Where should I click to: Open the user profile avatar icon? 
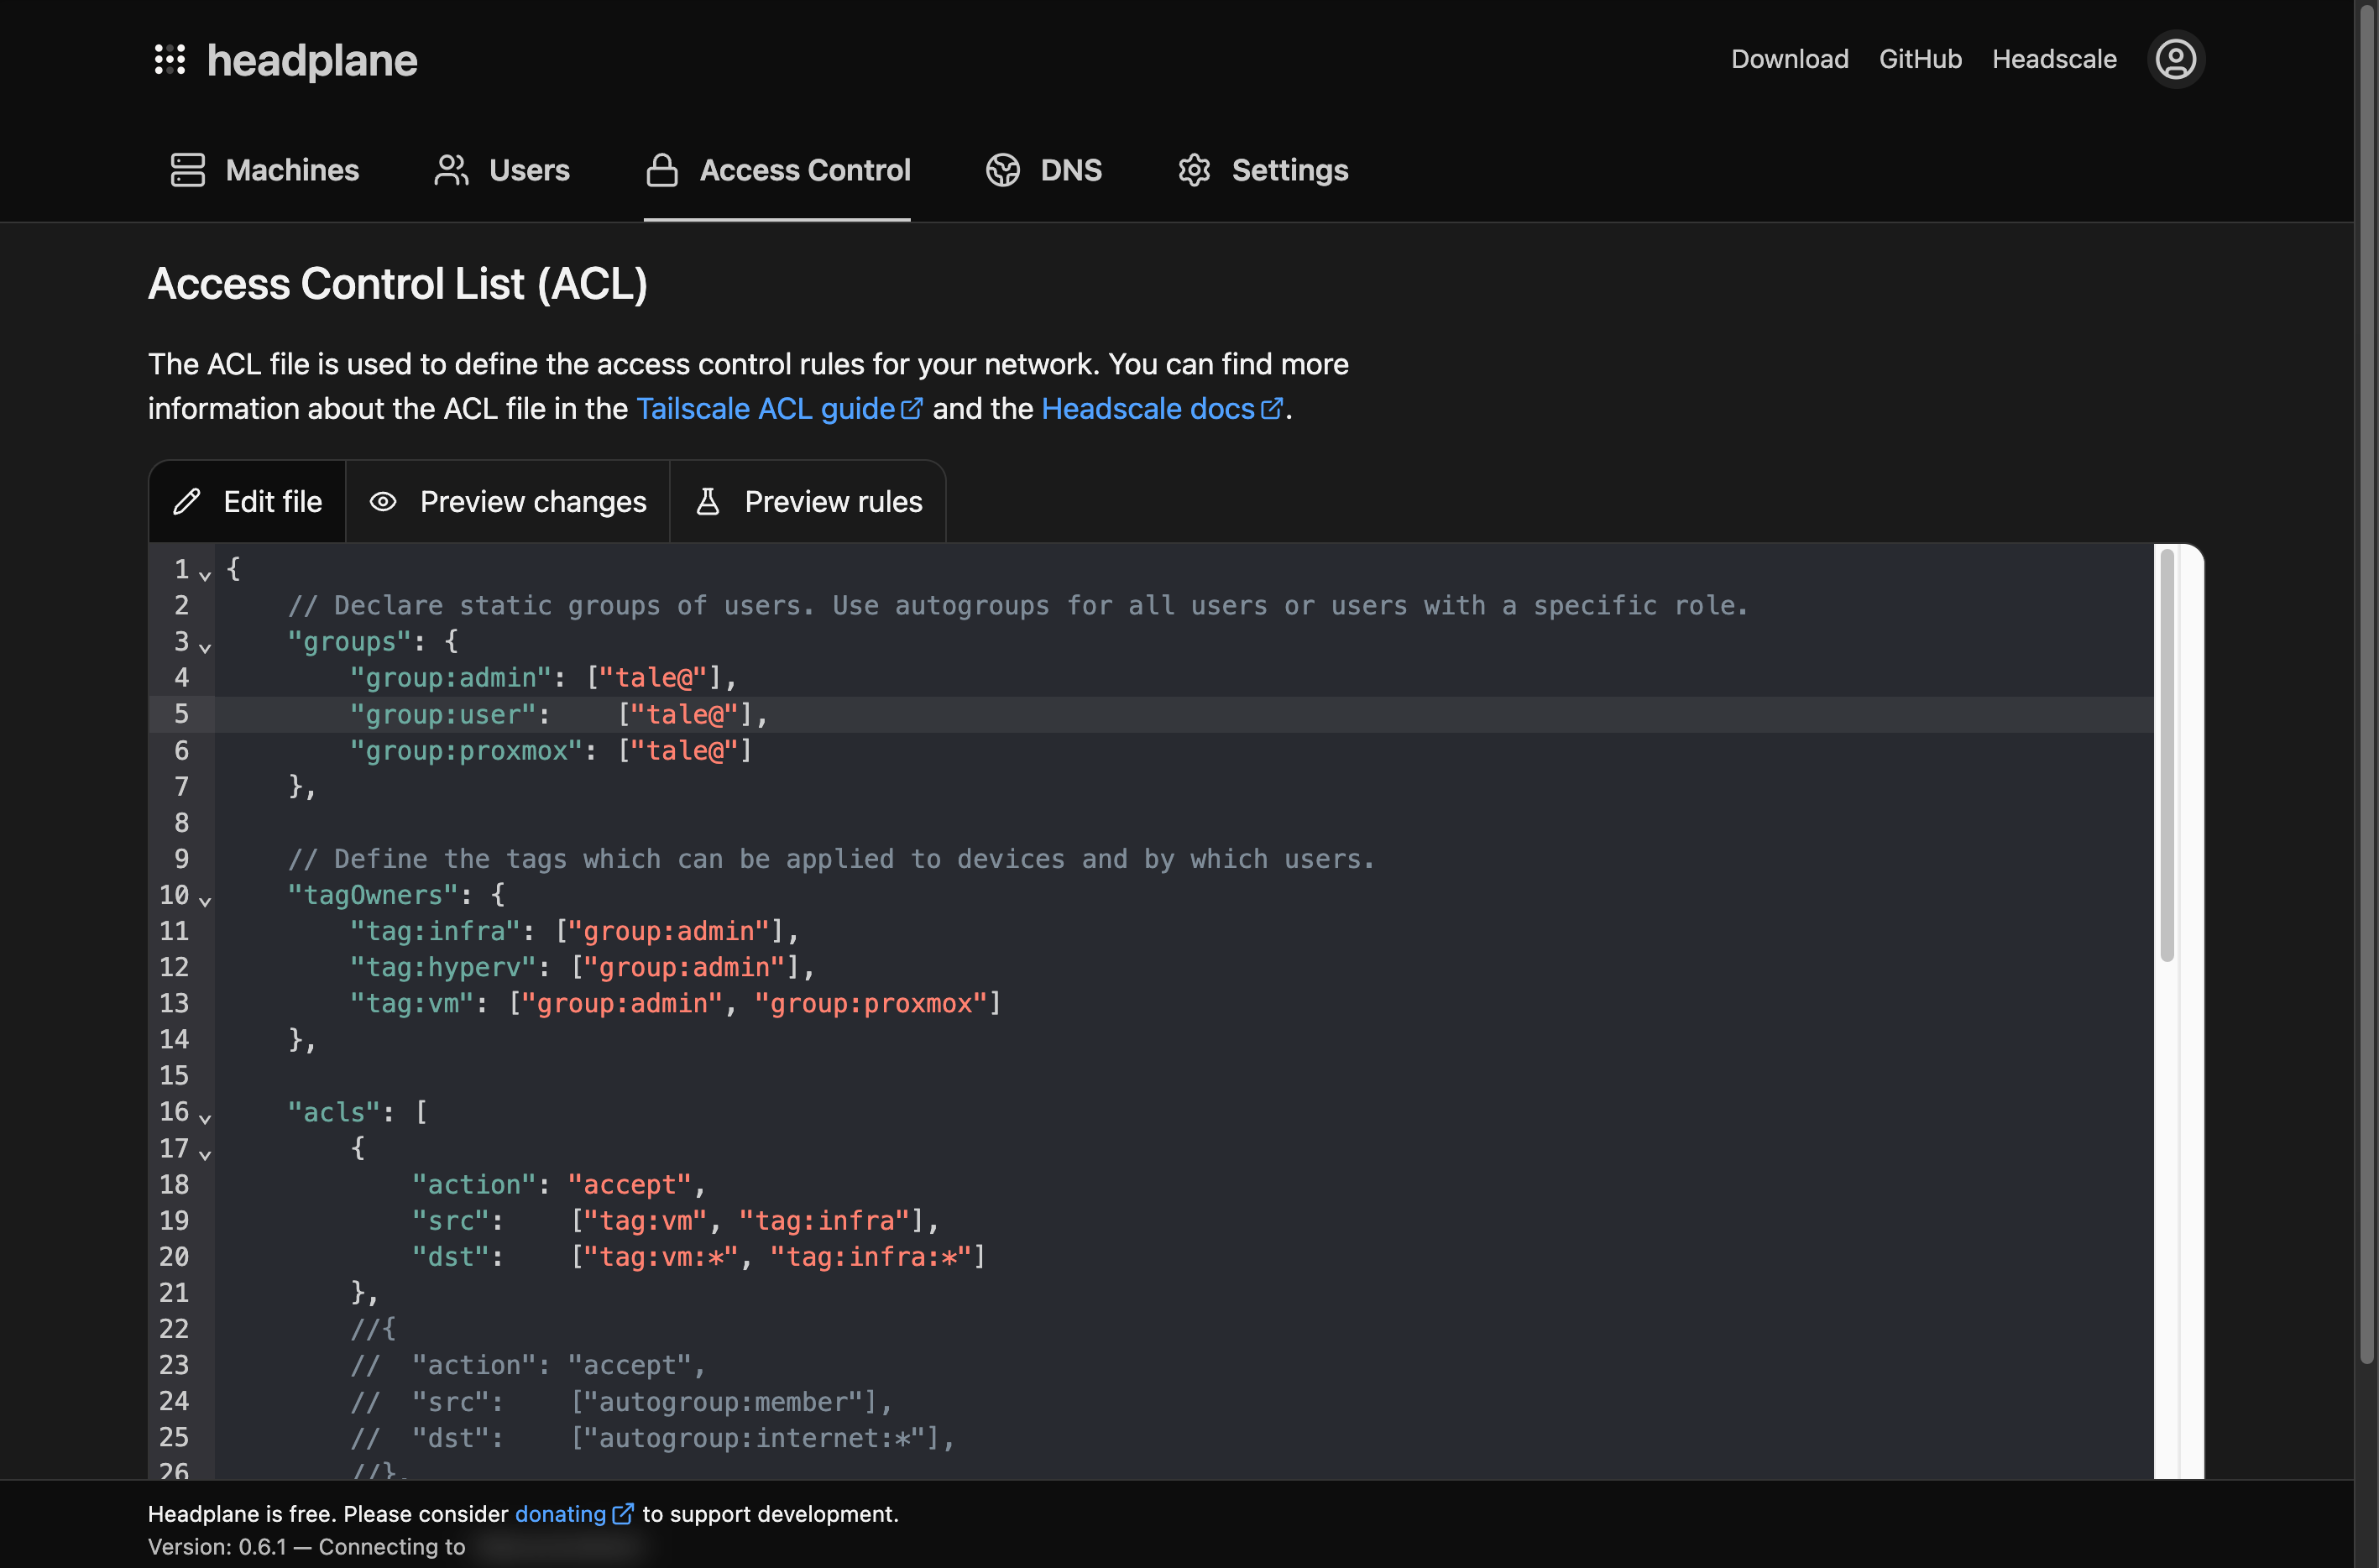2175,59
